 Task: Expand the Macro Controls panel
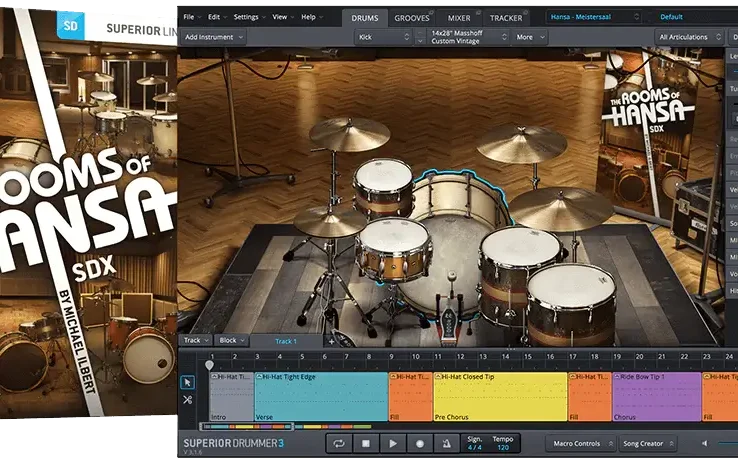point(581,443)
